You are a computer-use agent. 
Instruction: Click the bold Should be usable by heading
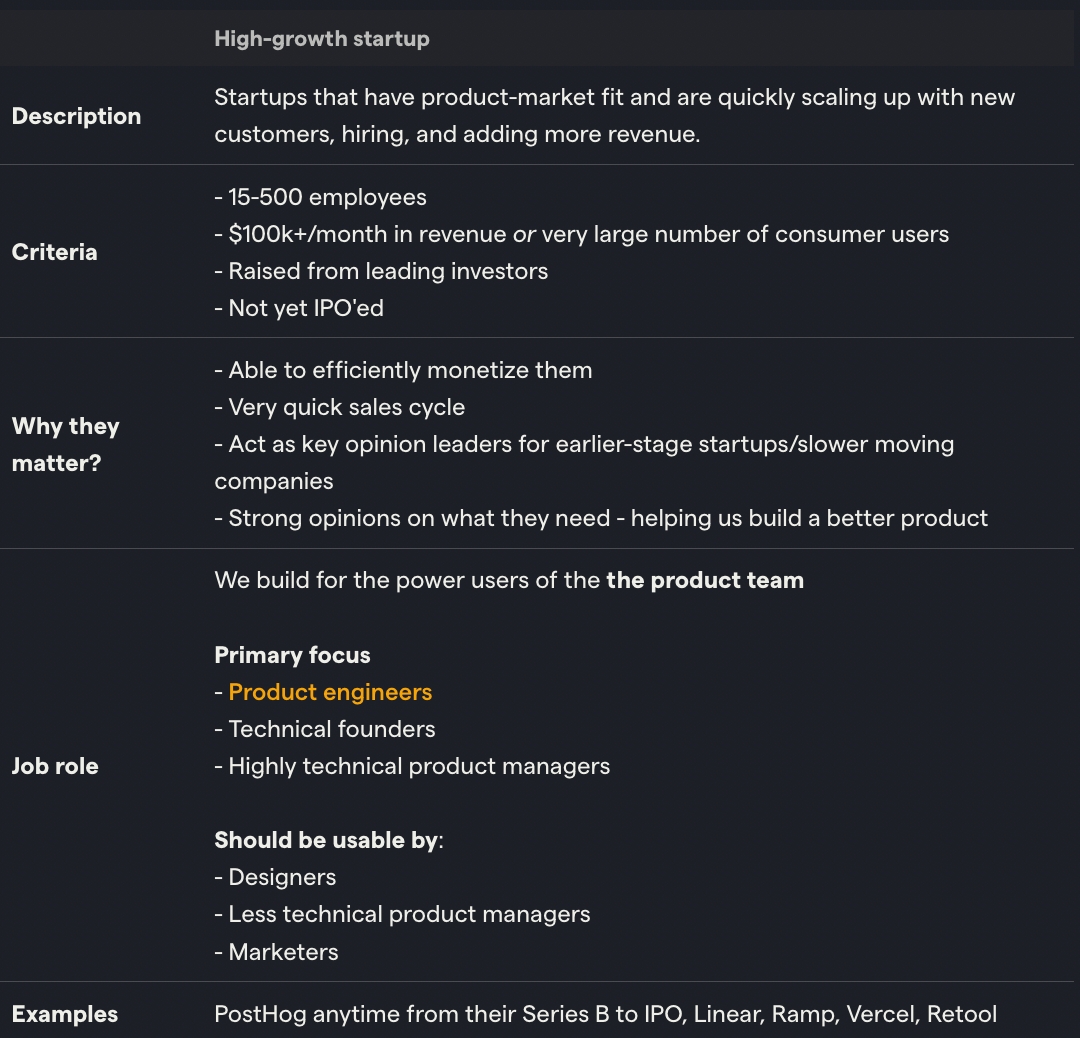(x=326, y=840)
